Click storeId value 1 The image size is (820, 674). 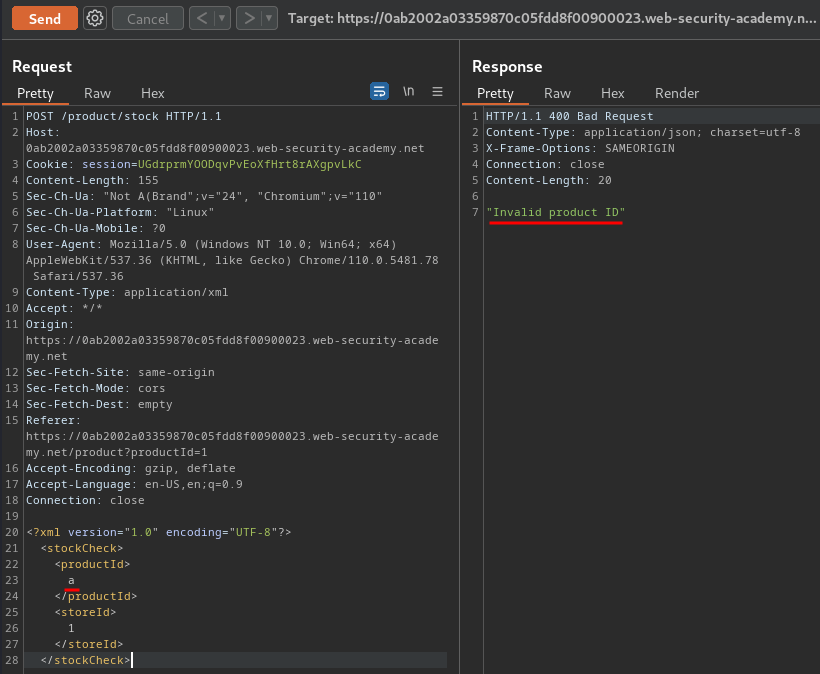71,628
